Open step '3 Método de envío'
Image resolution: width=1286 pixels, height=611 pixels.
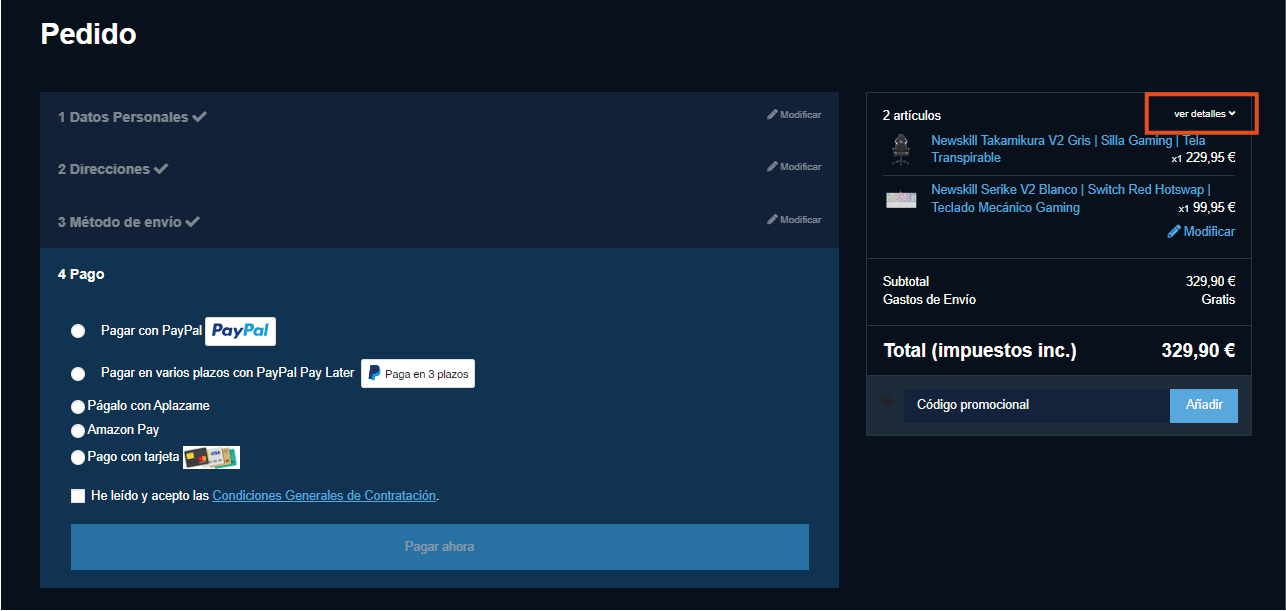pos(129,222)
